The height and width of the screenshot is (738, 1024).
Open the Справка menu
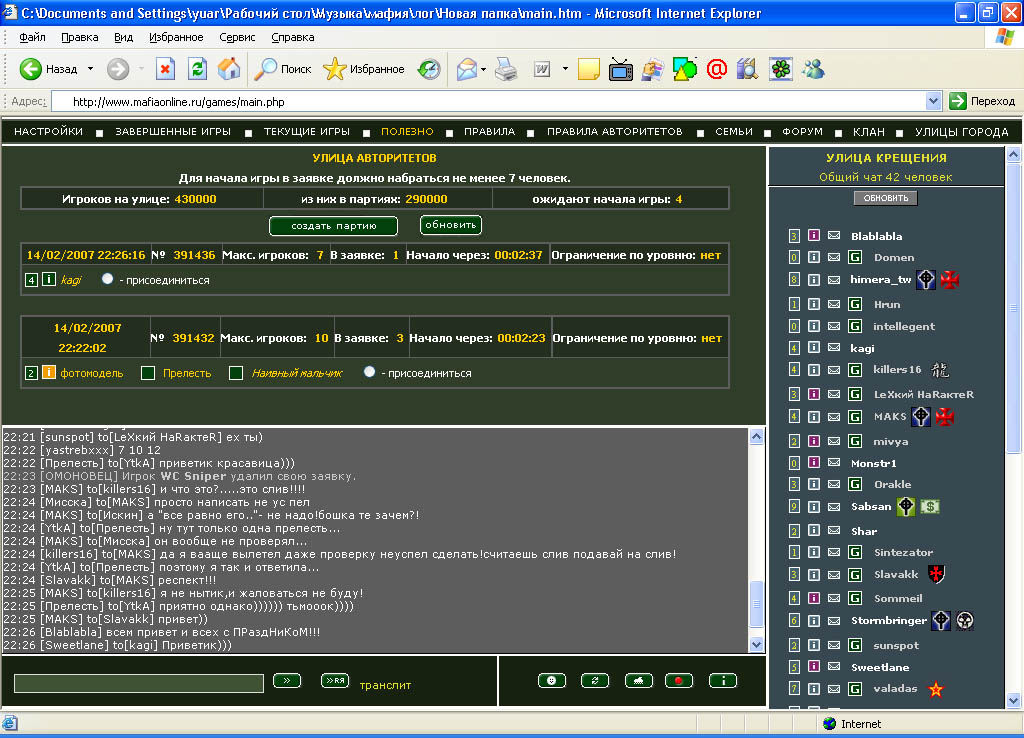[293, 37]
